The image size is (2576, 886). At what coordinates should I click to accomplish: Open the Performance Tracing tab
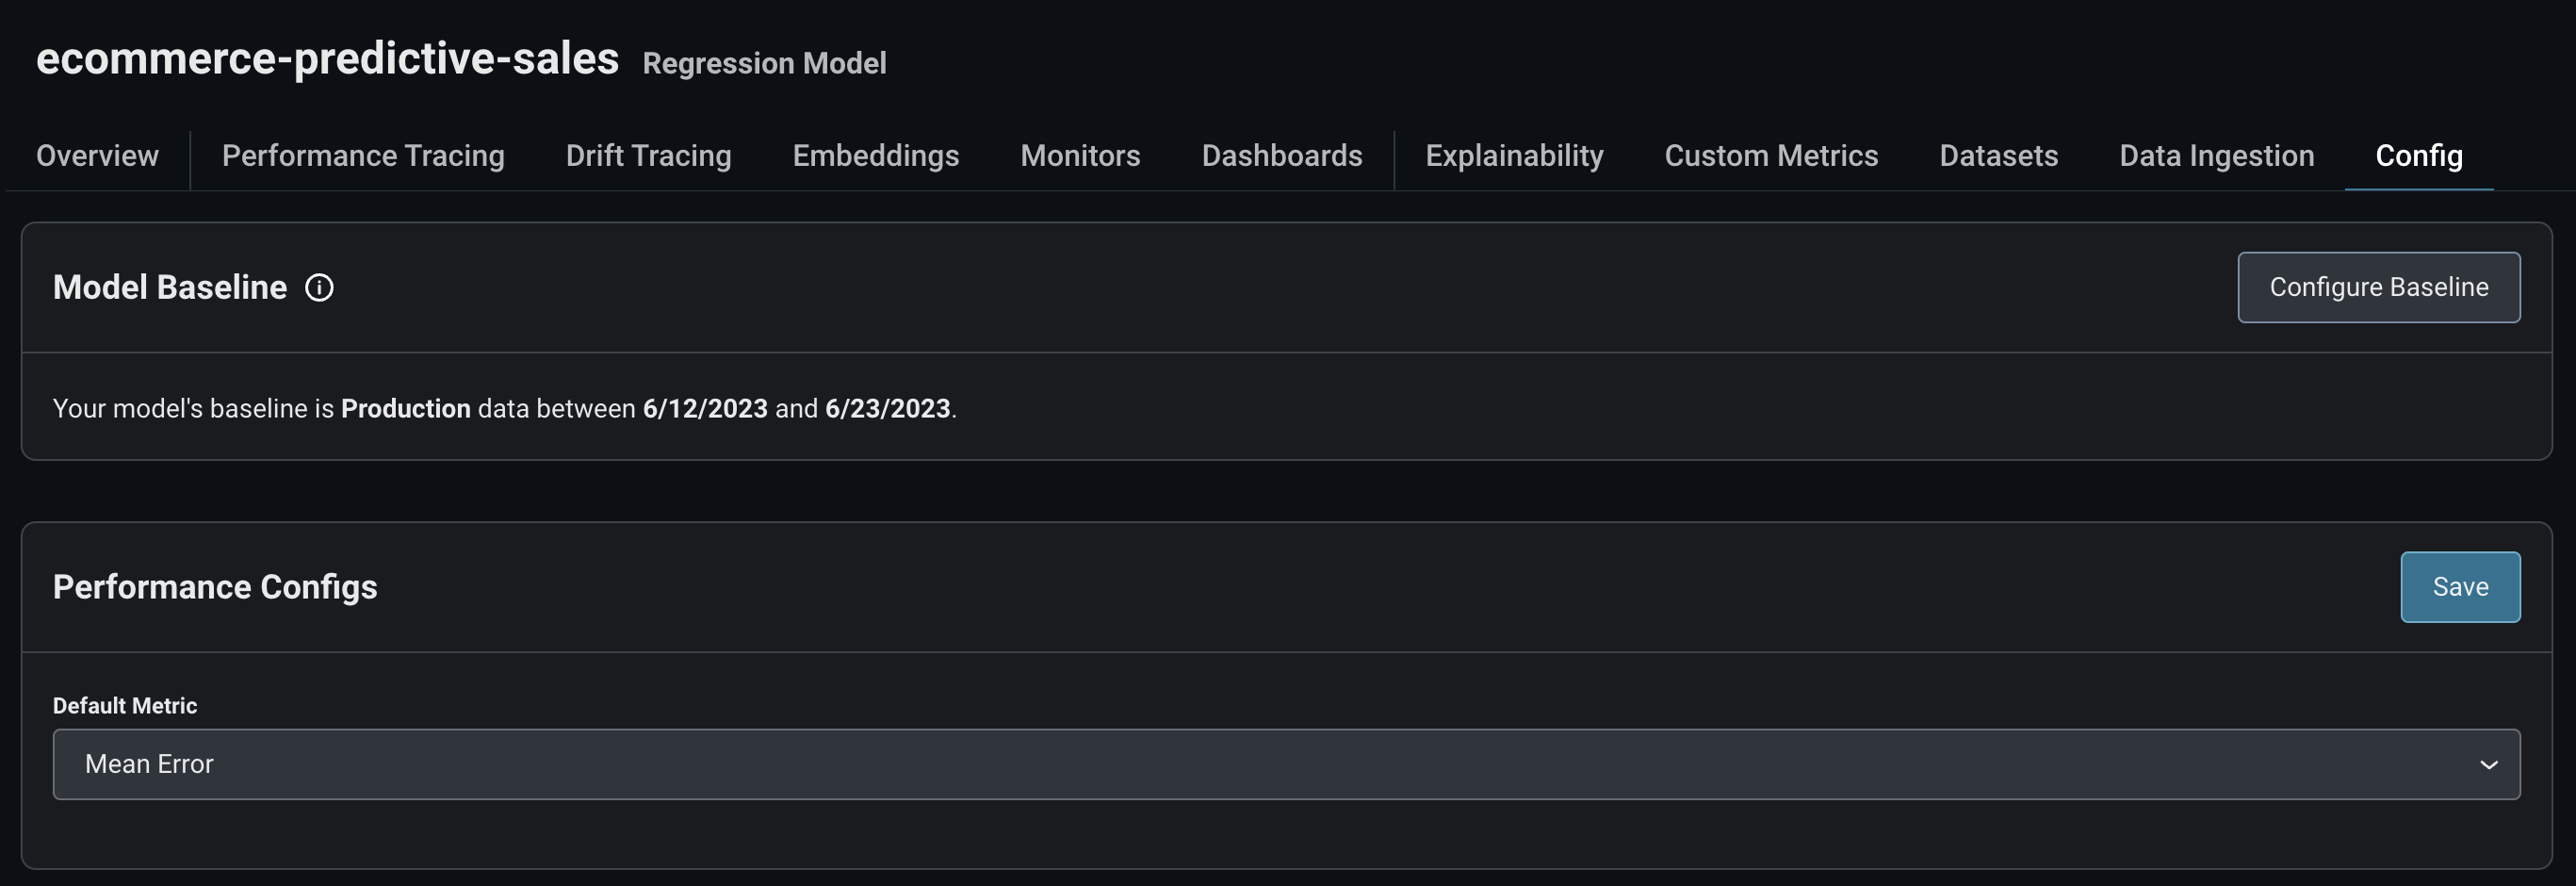(363, 156)
